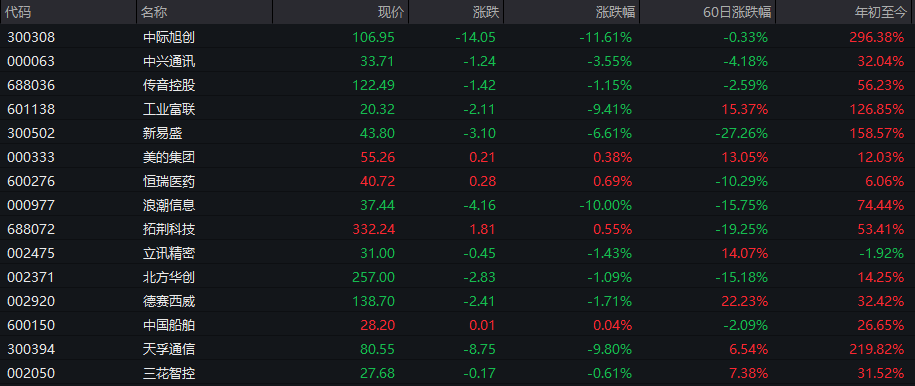915x386 pixels.
Task: Select the 0.04% change of 中国船舶
Action: pos(613,325)
